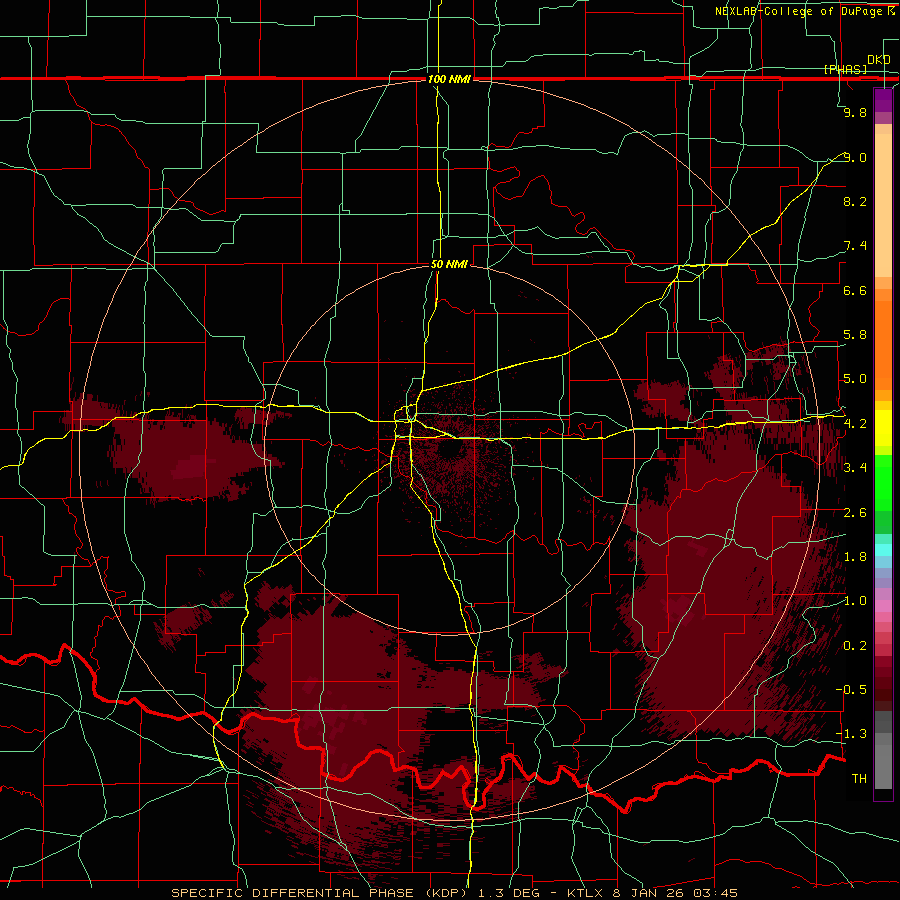Click the 5.0 scale value

pos(855,379)
